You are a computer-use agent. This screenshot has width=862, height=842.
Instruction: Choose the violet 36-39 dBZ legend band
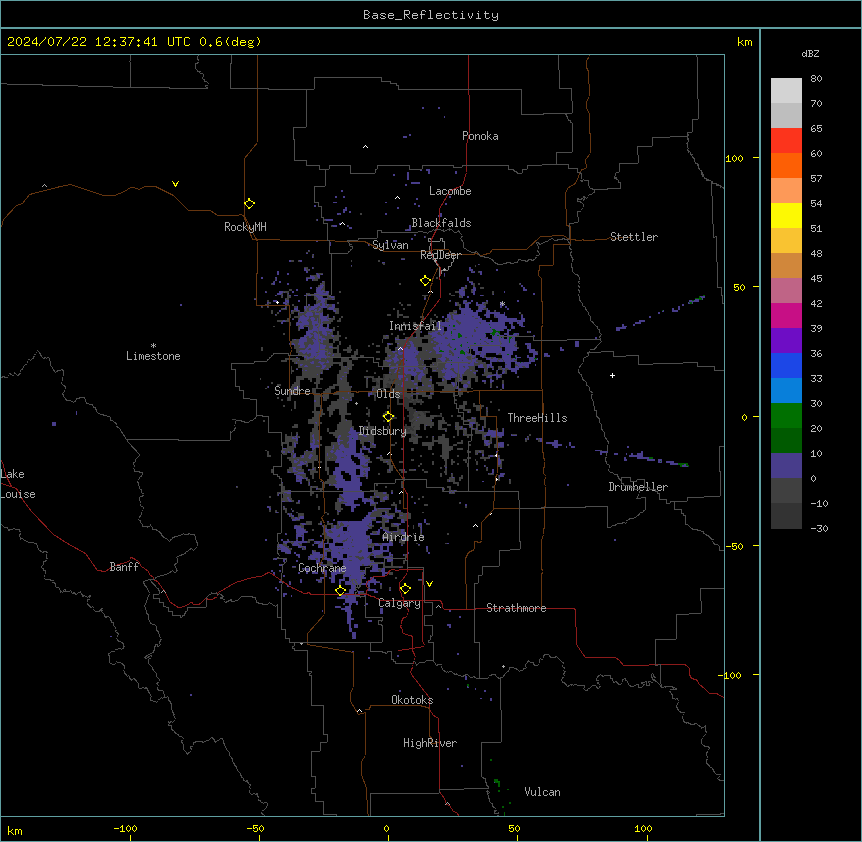coord(786,341)
